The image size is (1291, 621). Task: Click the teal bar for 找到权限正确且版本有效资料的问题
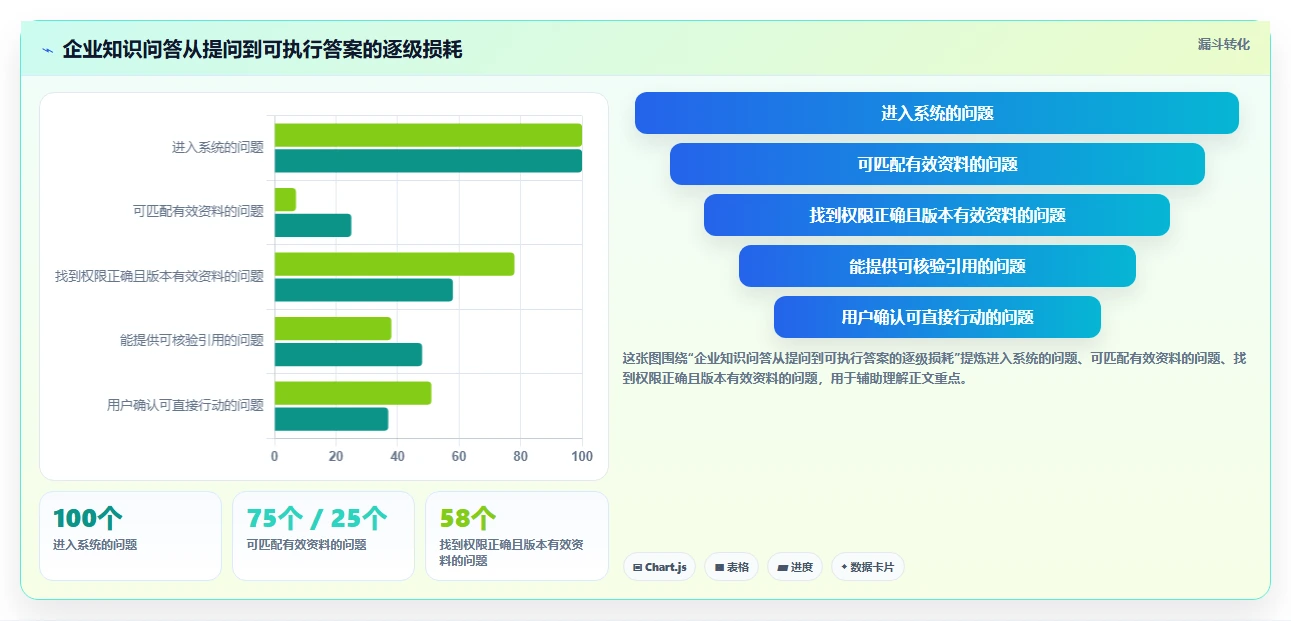[364, 290]
